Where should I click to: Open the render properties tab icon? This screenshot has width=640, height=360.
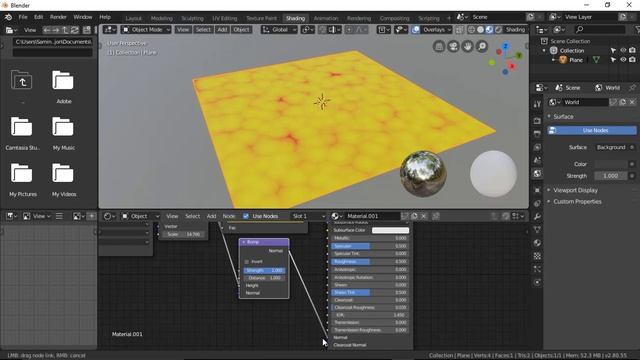pos(537,121)
